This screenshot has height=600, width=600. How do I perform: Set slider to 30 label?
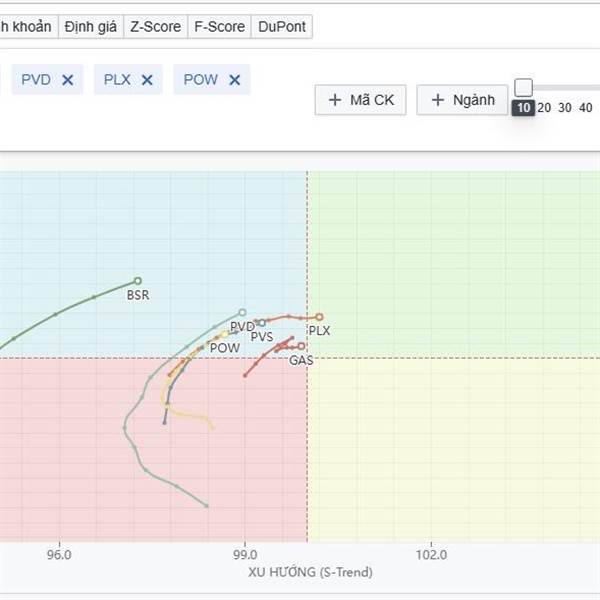coord(565,108)
